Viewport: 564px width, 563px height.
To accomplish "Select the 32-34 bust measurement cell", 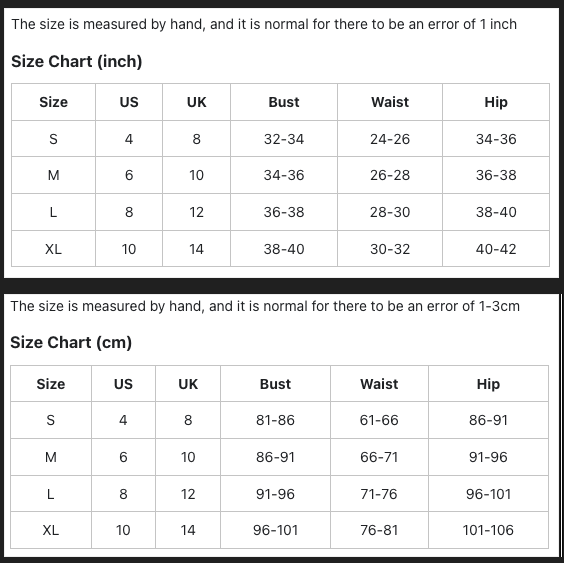I will pos(284,139).
